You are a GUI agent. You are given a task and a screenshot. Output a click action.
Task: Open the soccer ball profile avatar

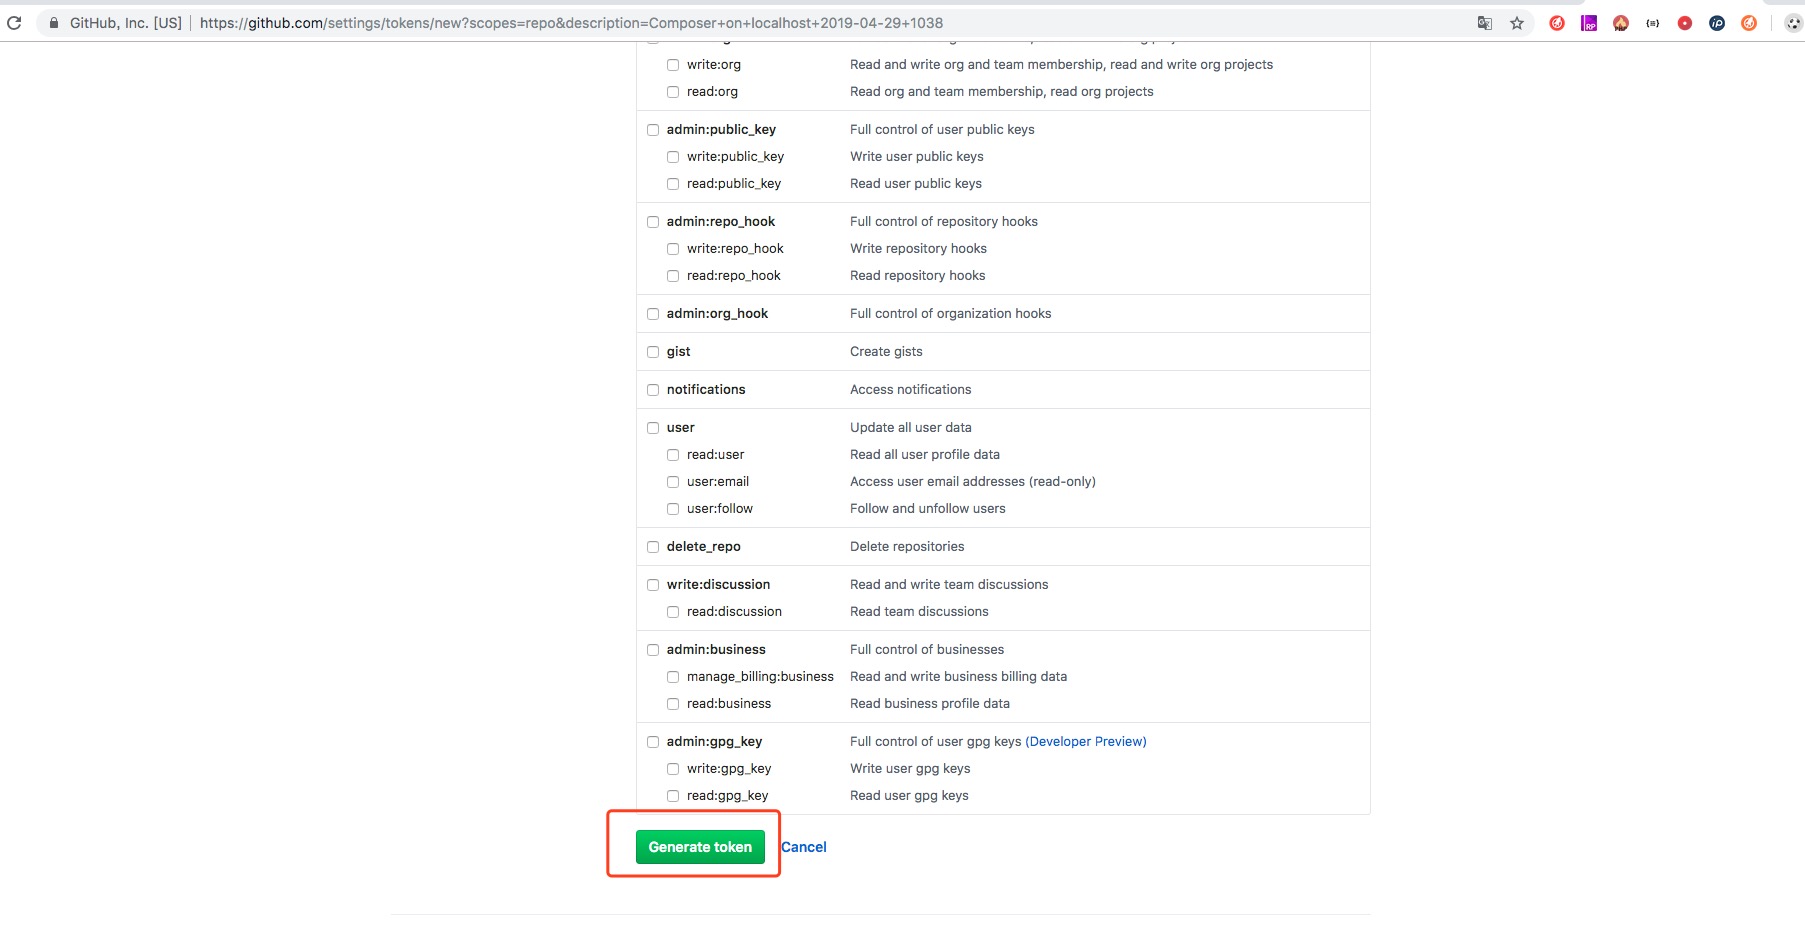[1793, 23]
